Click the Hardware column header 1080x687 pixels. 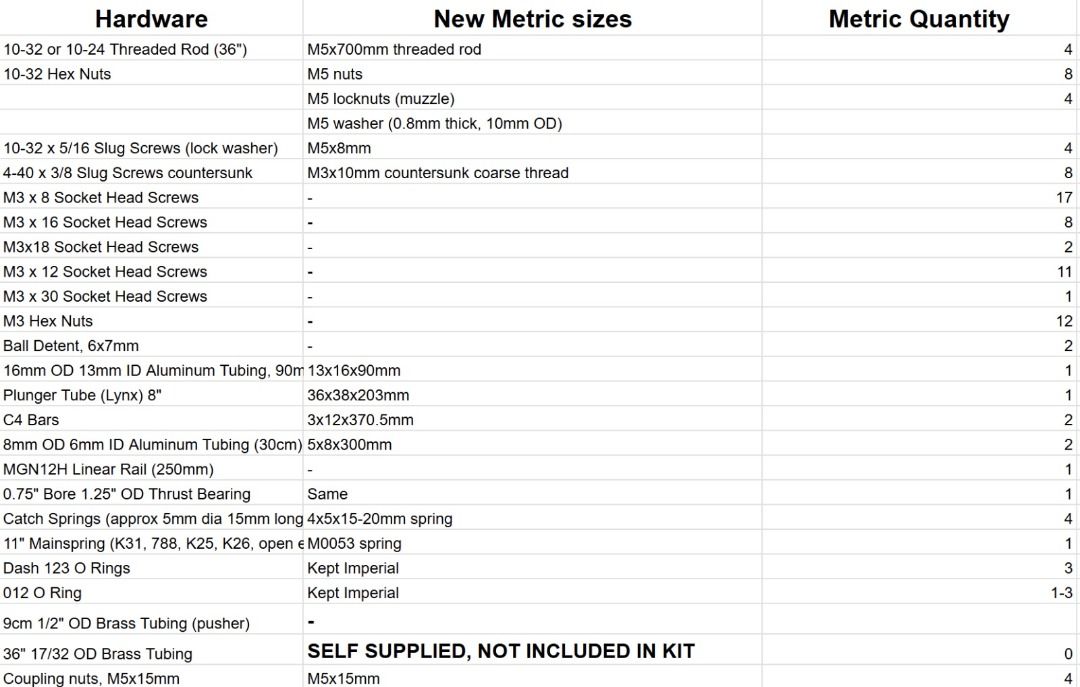pos(151,19)
